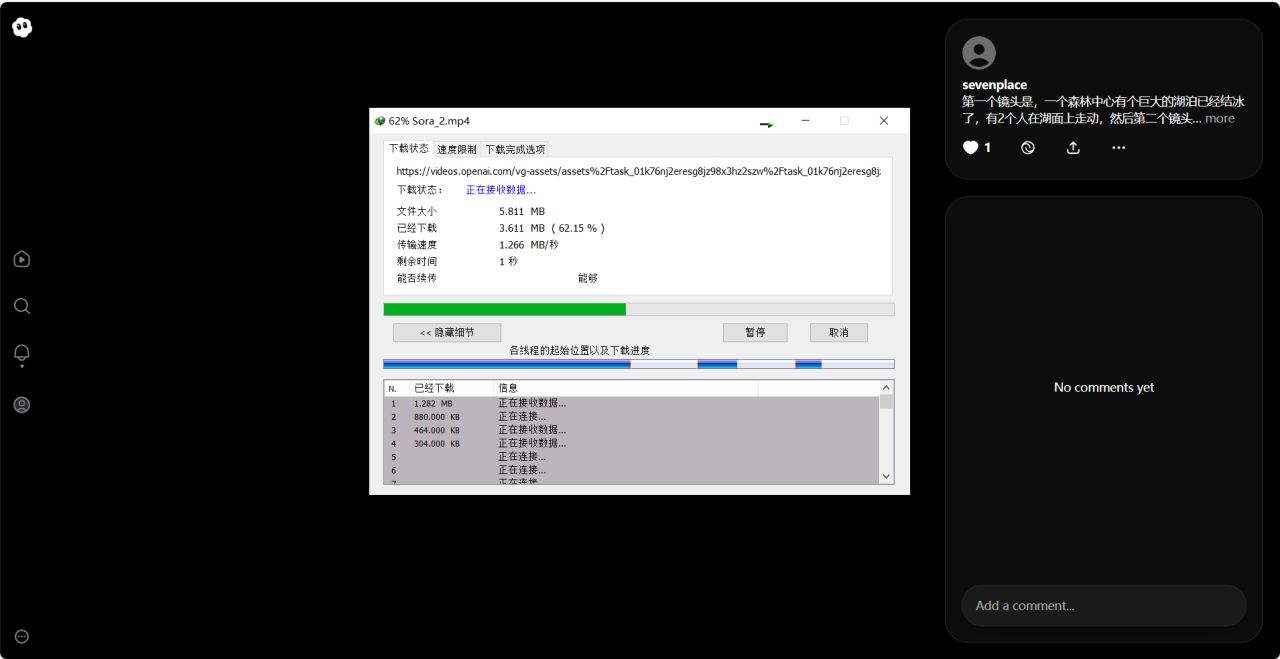Maximize the Sora_2.mp4 download window
This screenshot has height=659, width=1280.
pos(844,121)
